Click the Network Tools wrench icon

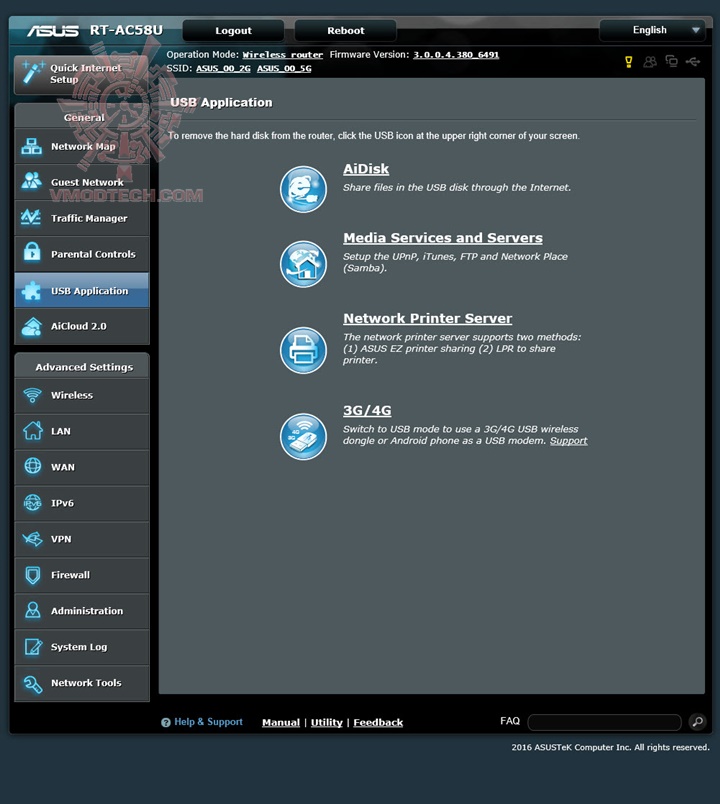tap(33, 684)
